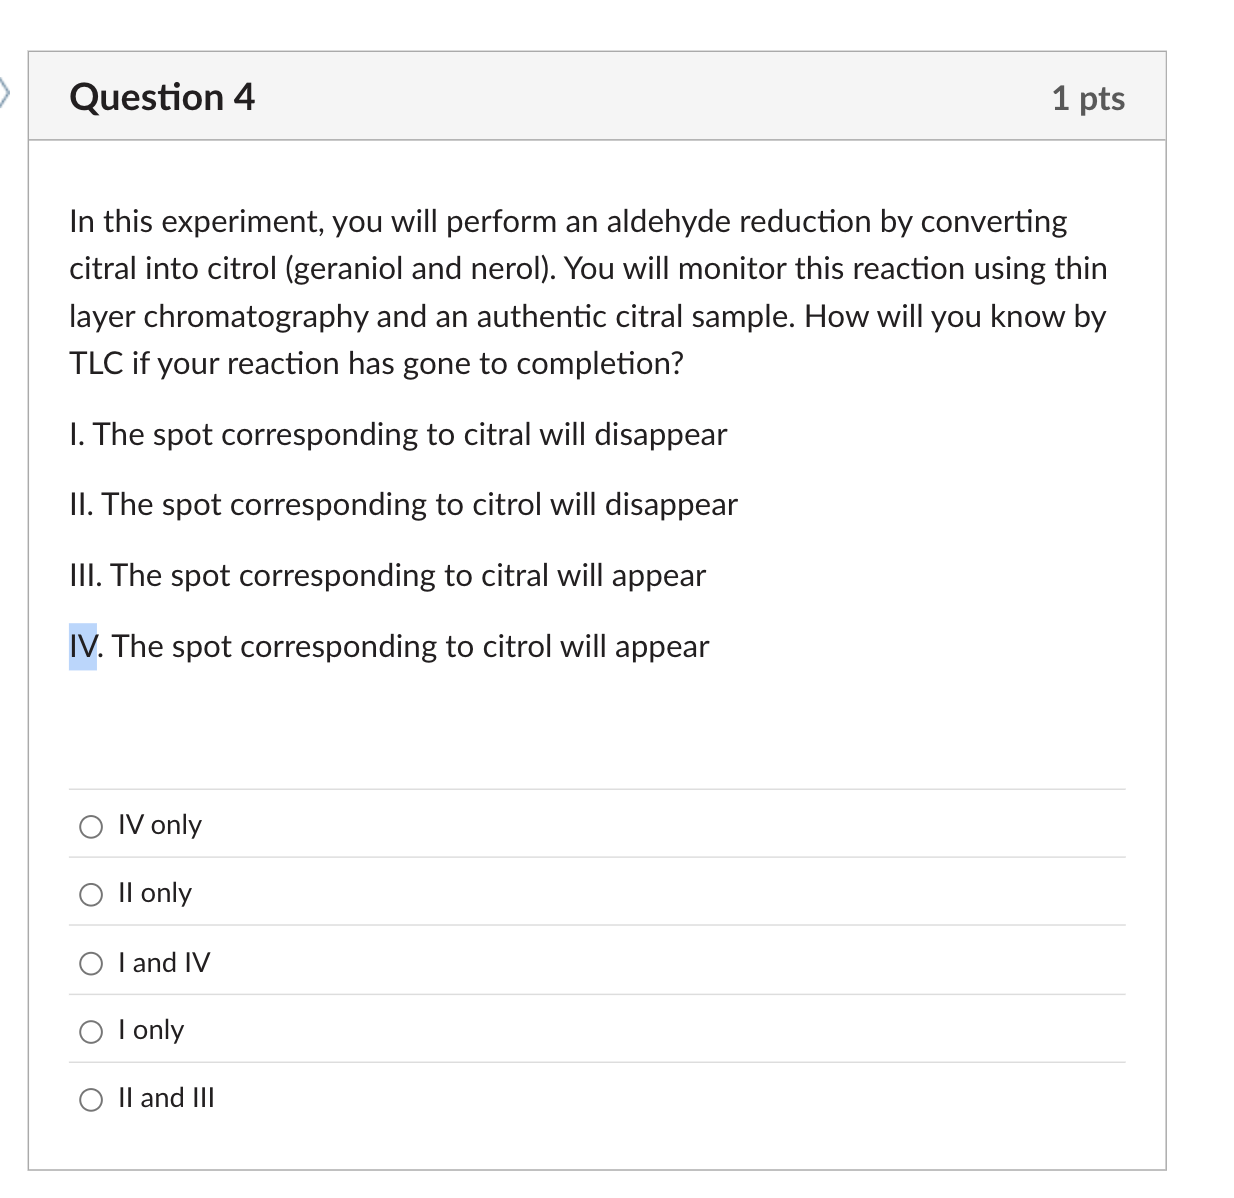Click statement II about citrol disappearing
The width and height of the screenshot is (1234, 1198).
(x=403, y=505)
